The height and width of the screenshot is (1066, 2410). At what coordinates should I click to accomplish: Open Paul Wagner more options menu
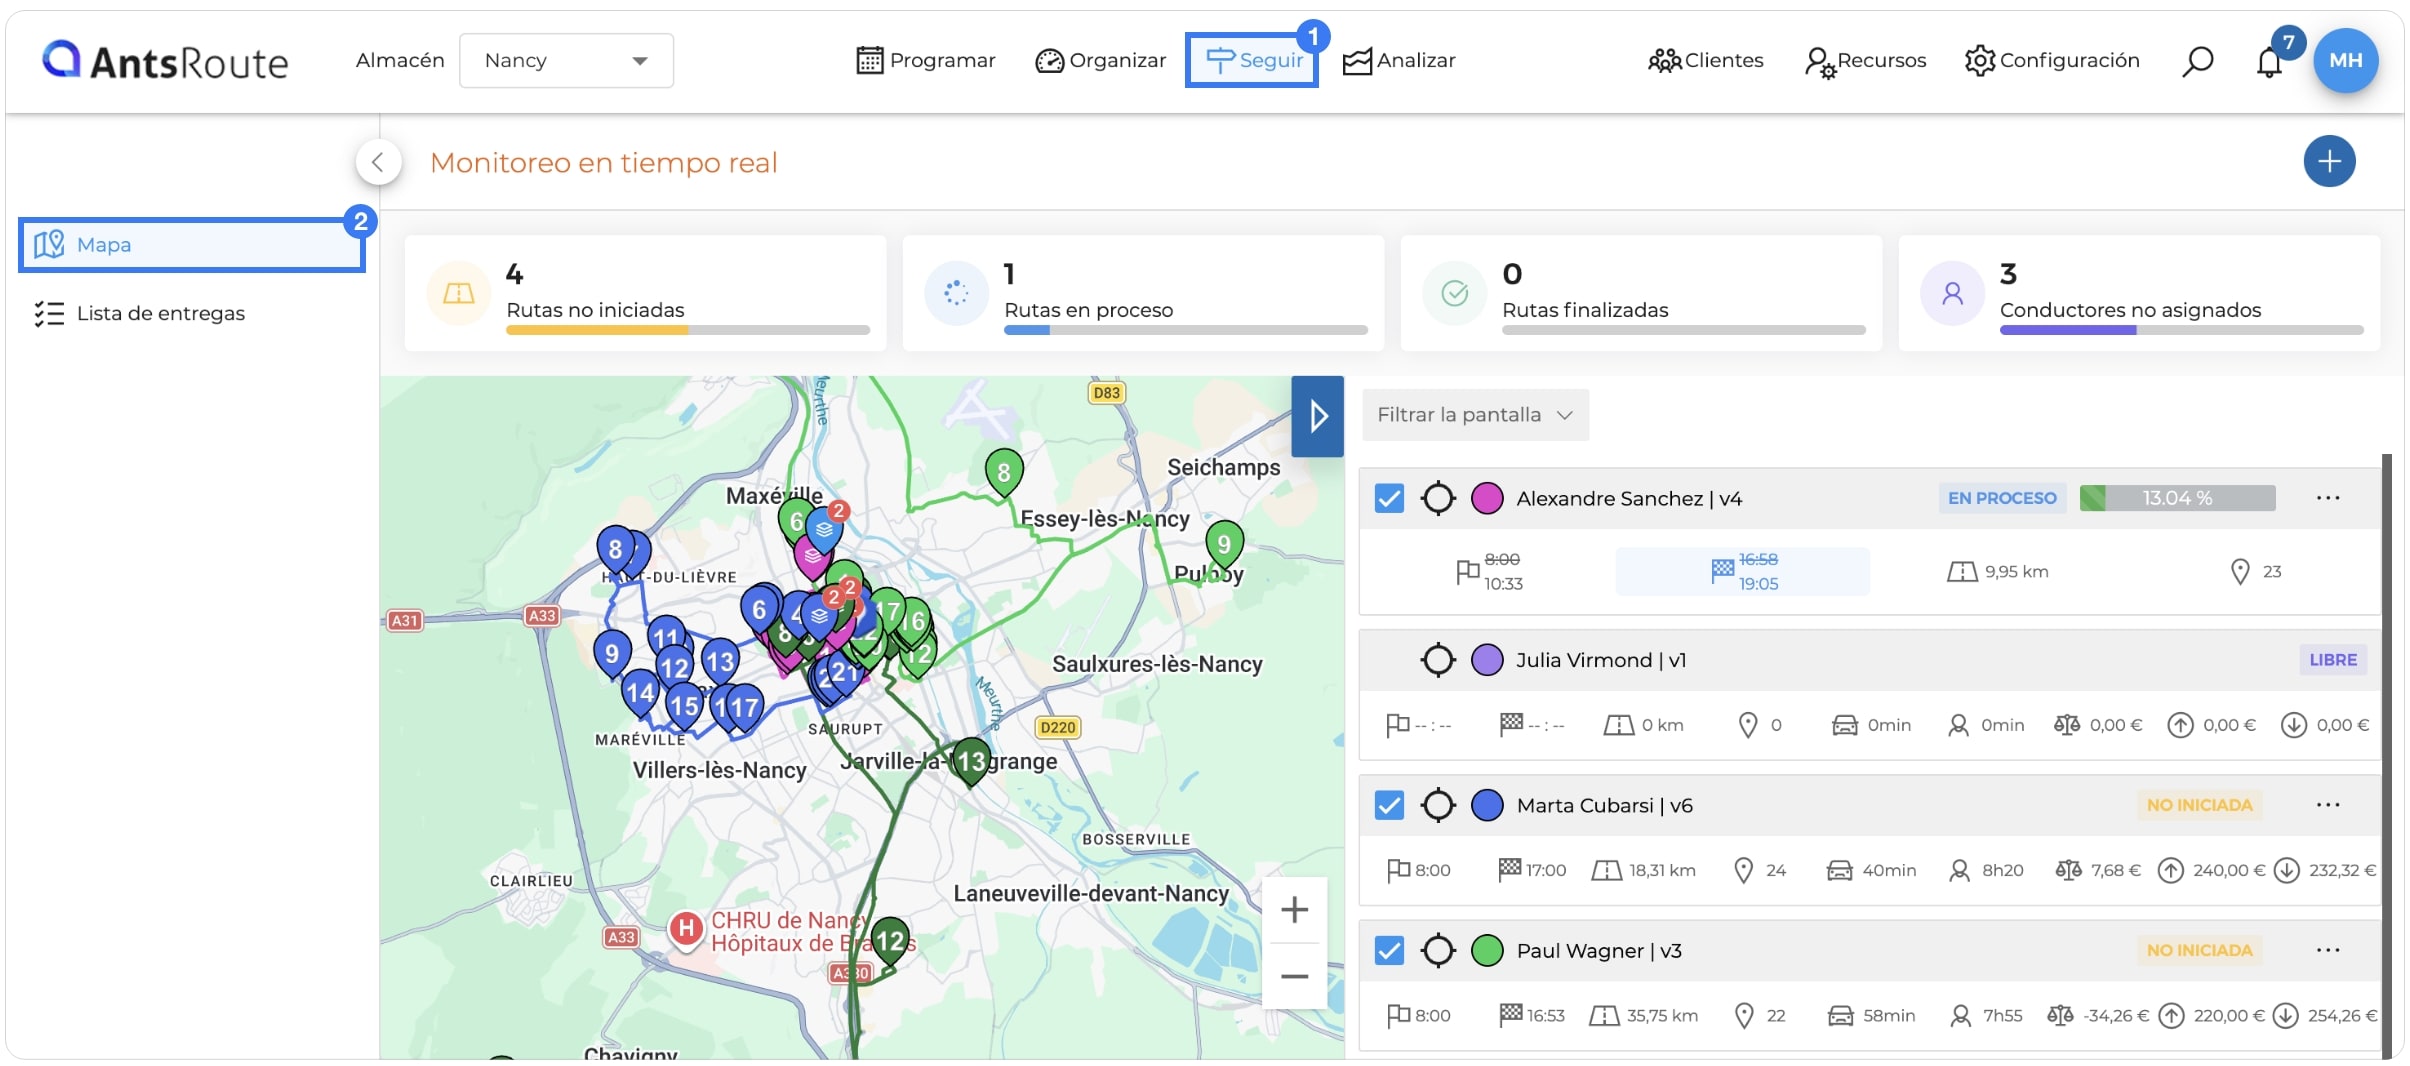pyautogui.click(x=2327, y=950)
